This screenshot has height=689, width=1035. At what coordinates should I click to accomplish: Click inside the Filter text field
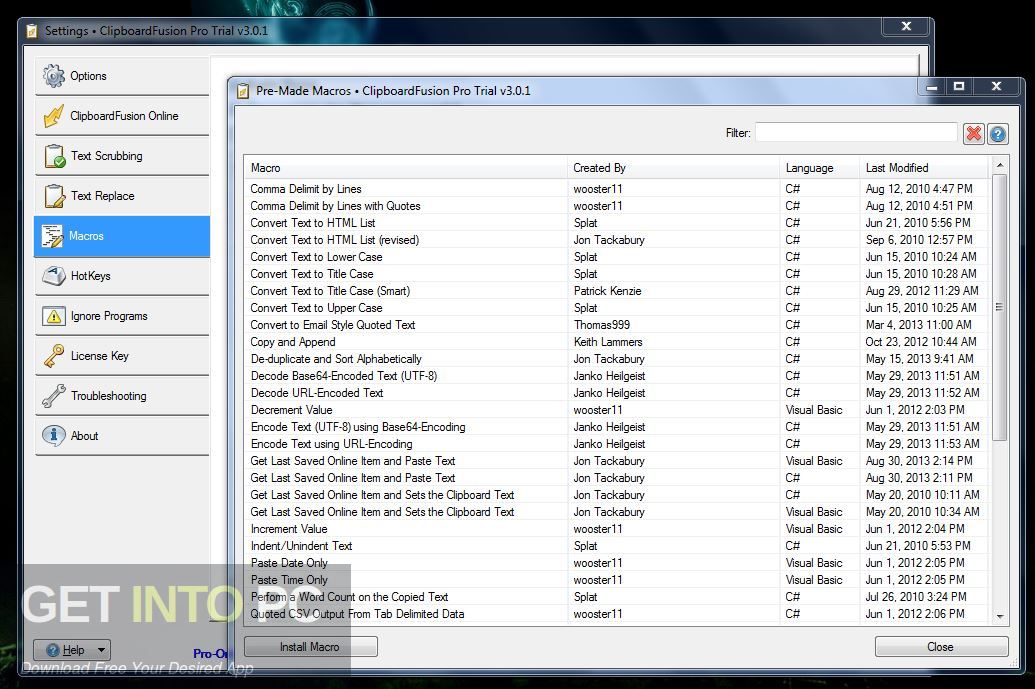(856, 132)
